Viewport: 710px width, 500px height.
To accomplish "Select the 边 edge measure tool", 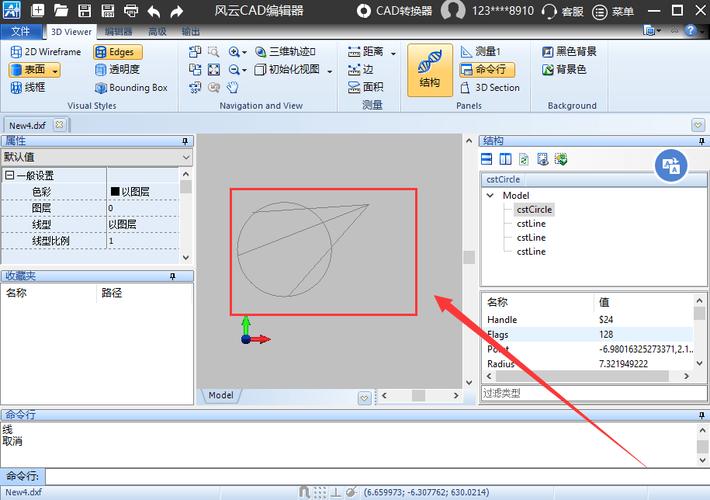I will [360, 69].
